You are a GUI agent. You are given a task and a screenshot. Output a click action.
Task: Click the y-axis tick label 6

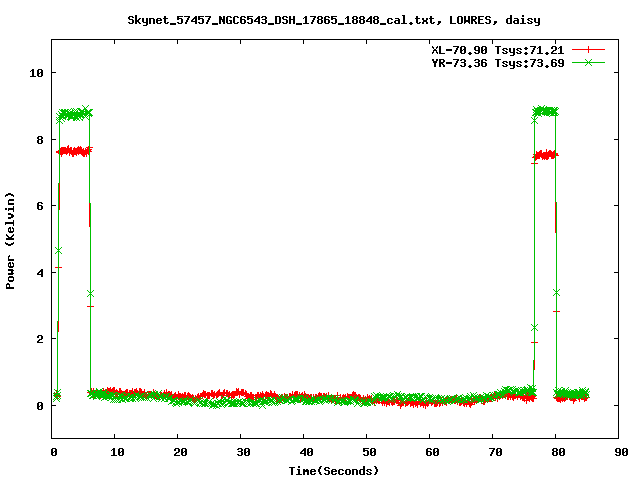[x=40, y=206]
